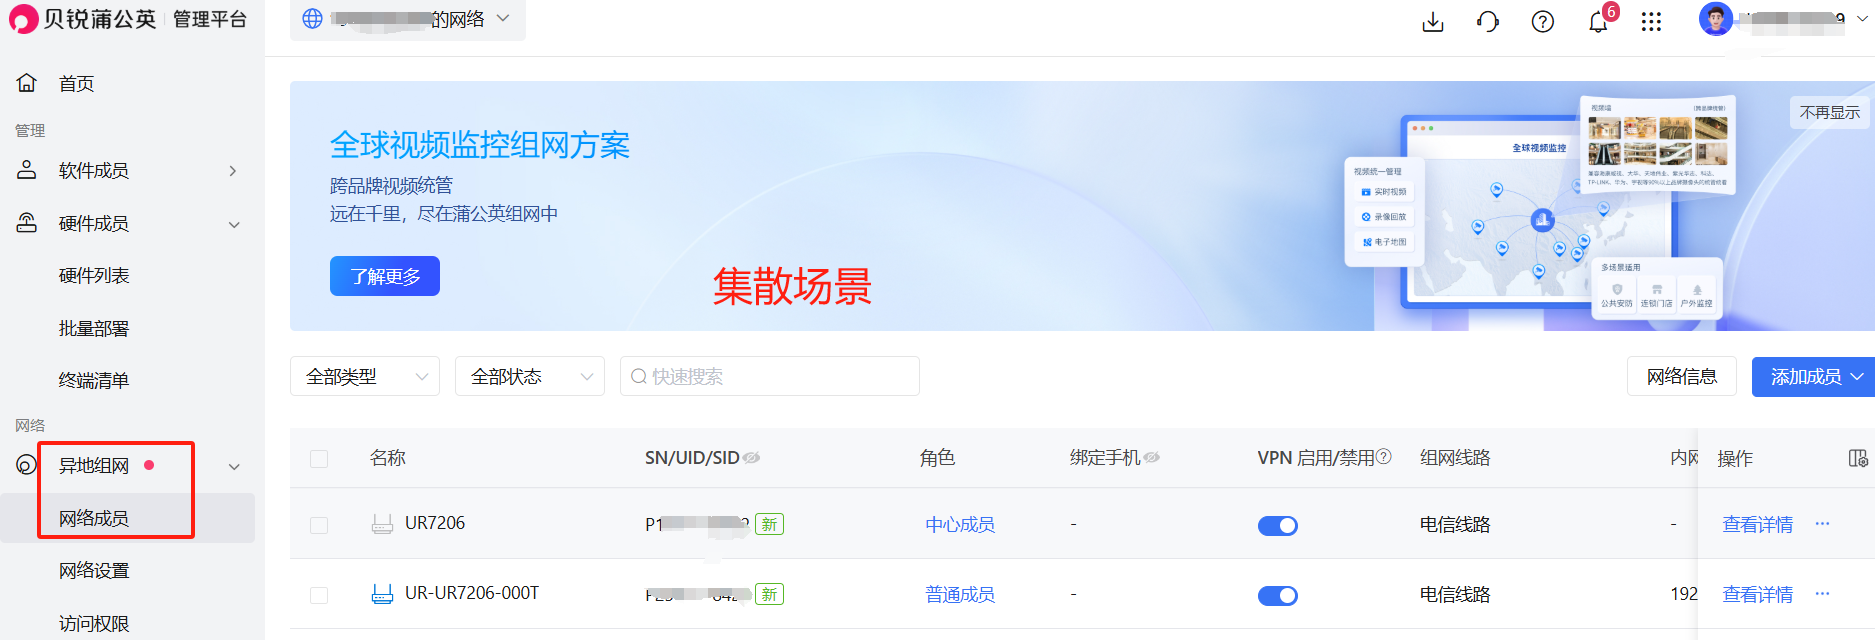Click UR7206 device row icon
The width and height of the screenshot is (1875, 640).
click(382, 524)
